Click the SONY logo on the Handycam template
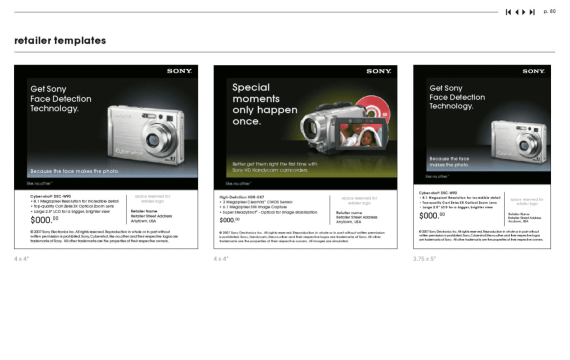 click(x=379, y=71)
